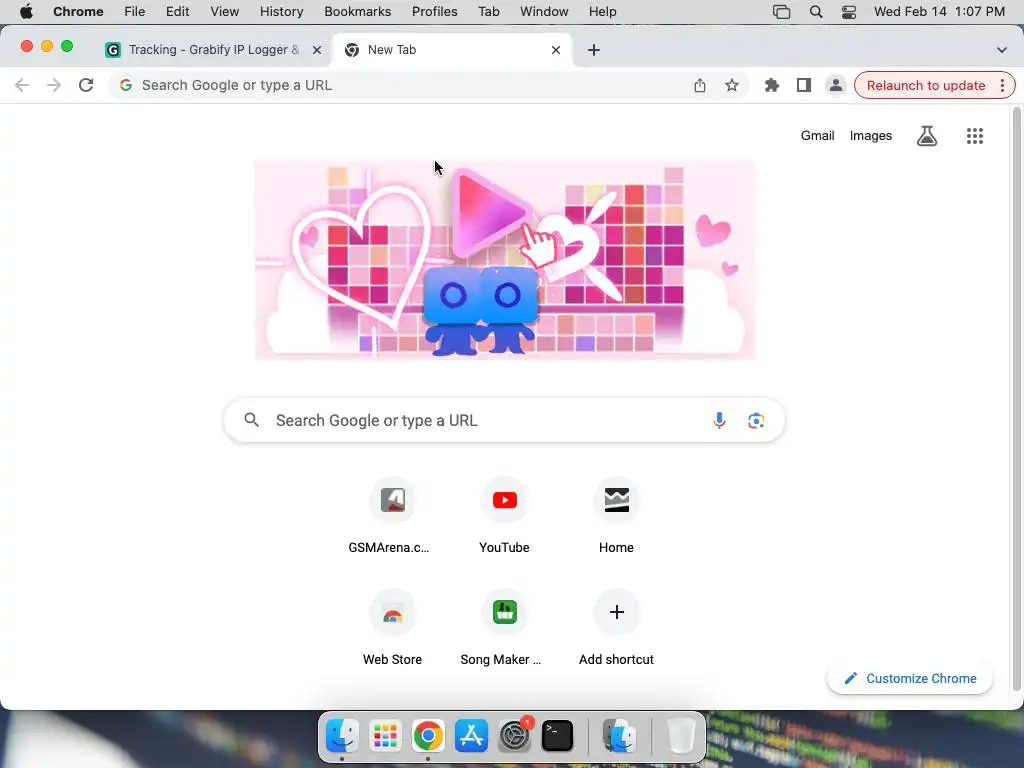Click the Valentine's Google Doodle
The width and height of the screenshot is (1024, 768).
pos(505,260)
